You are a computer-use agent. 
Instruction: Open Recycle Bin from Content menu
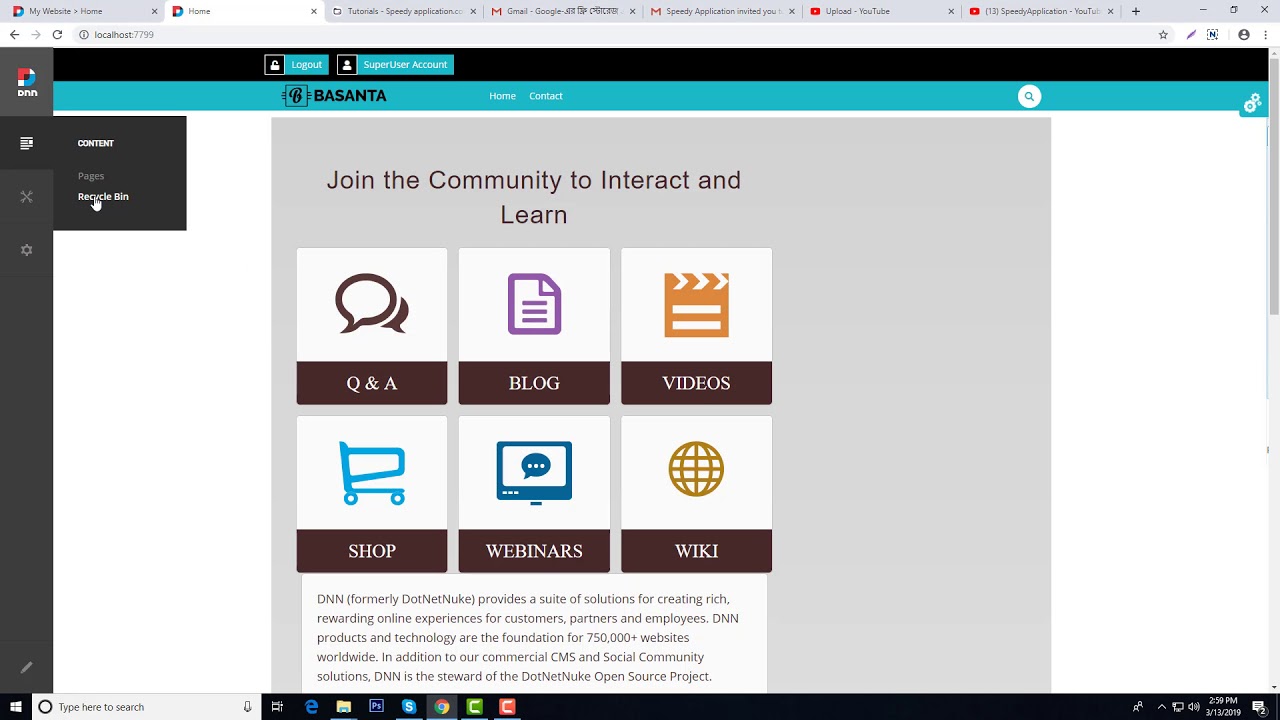point(103,197)
